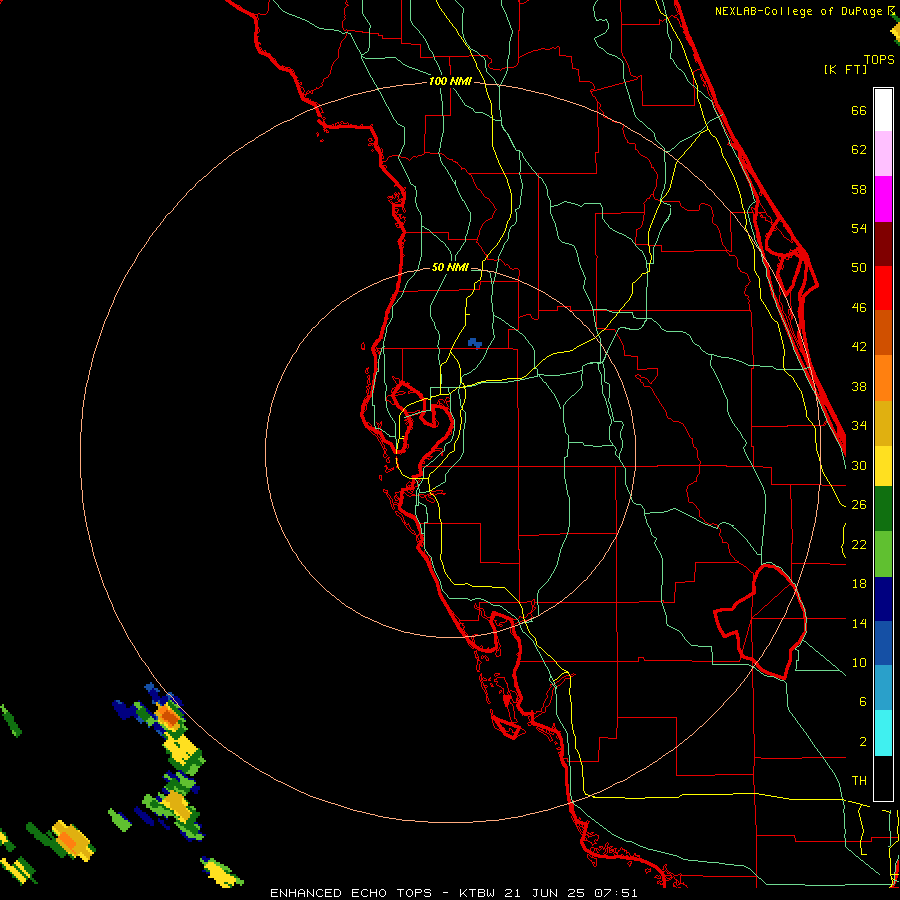The height and width of the screenshot is (900, 900).
Task: Click the 46 legend value
Action: 859,308
